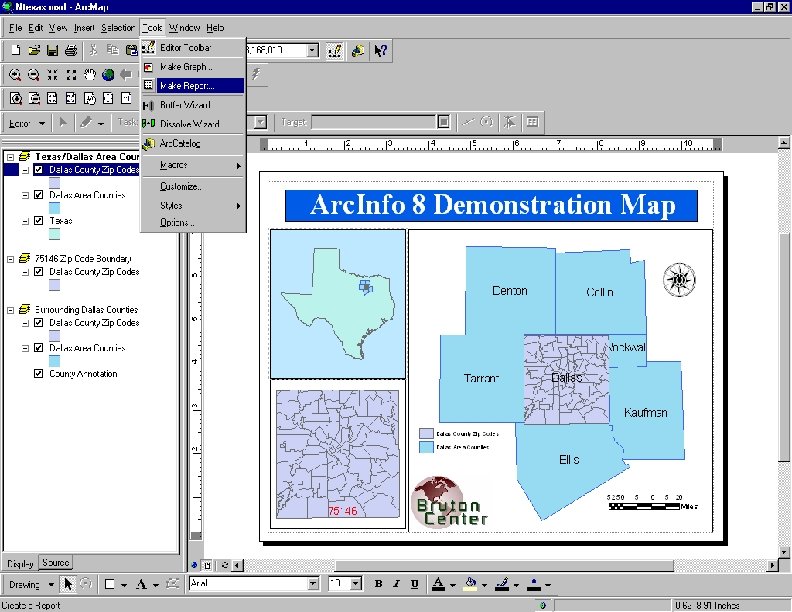Click the What's This help icon

pyautogui.click(x=380, y=50)
